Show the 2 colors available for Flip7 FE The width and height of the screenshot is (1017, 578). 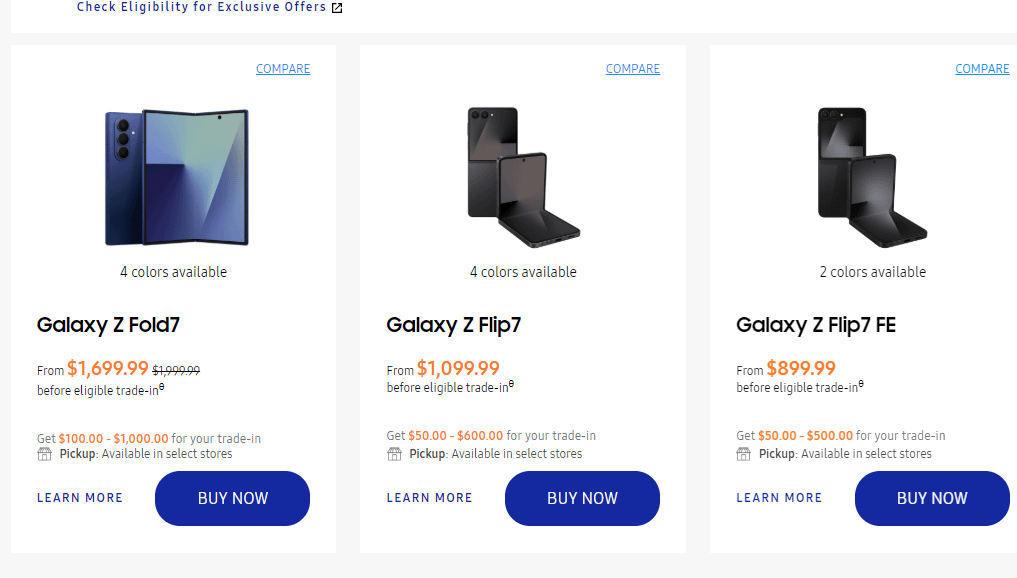[x=873, y=271]
